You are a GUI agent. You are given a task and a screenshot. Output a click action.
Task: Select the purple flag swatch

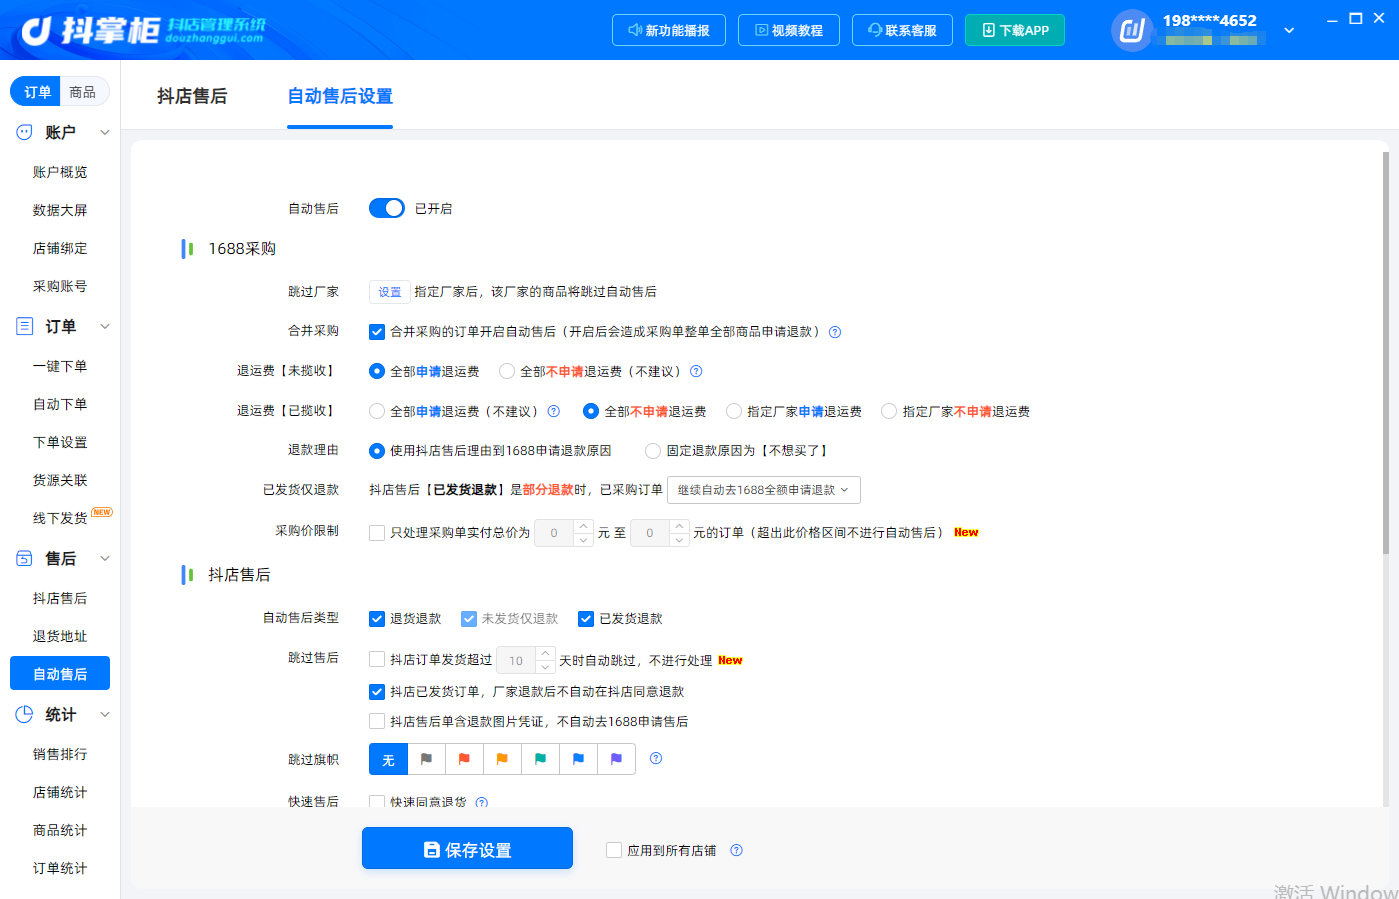coord(616,759)
